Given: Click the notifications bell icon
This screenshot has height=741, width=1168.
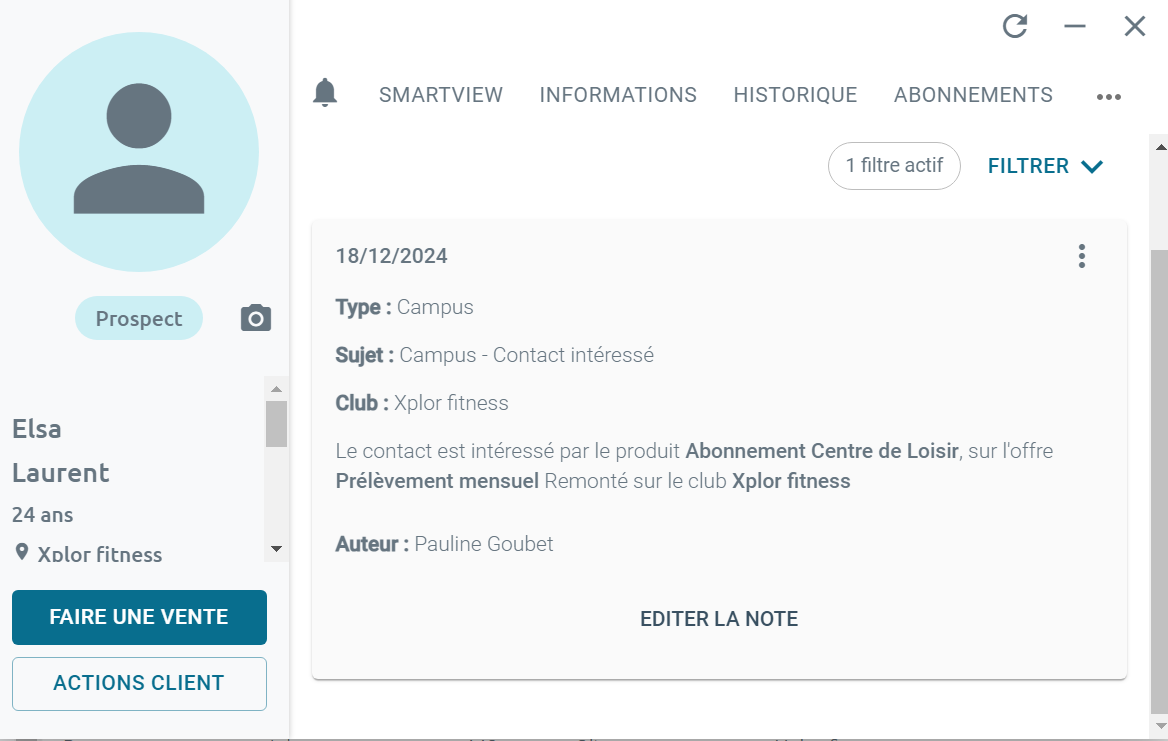Looking at the screenshot, I should pos(325,93).
